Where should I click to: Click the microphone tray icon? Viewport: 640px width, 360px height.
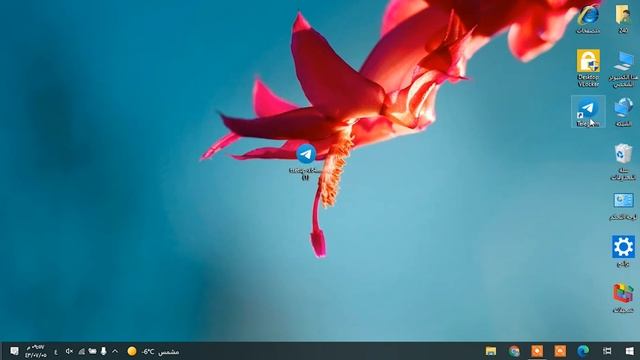pos(104,351)
